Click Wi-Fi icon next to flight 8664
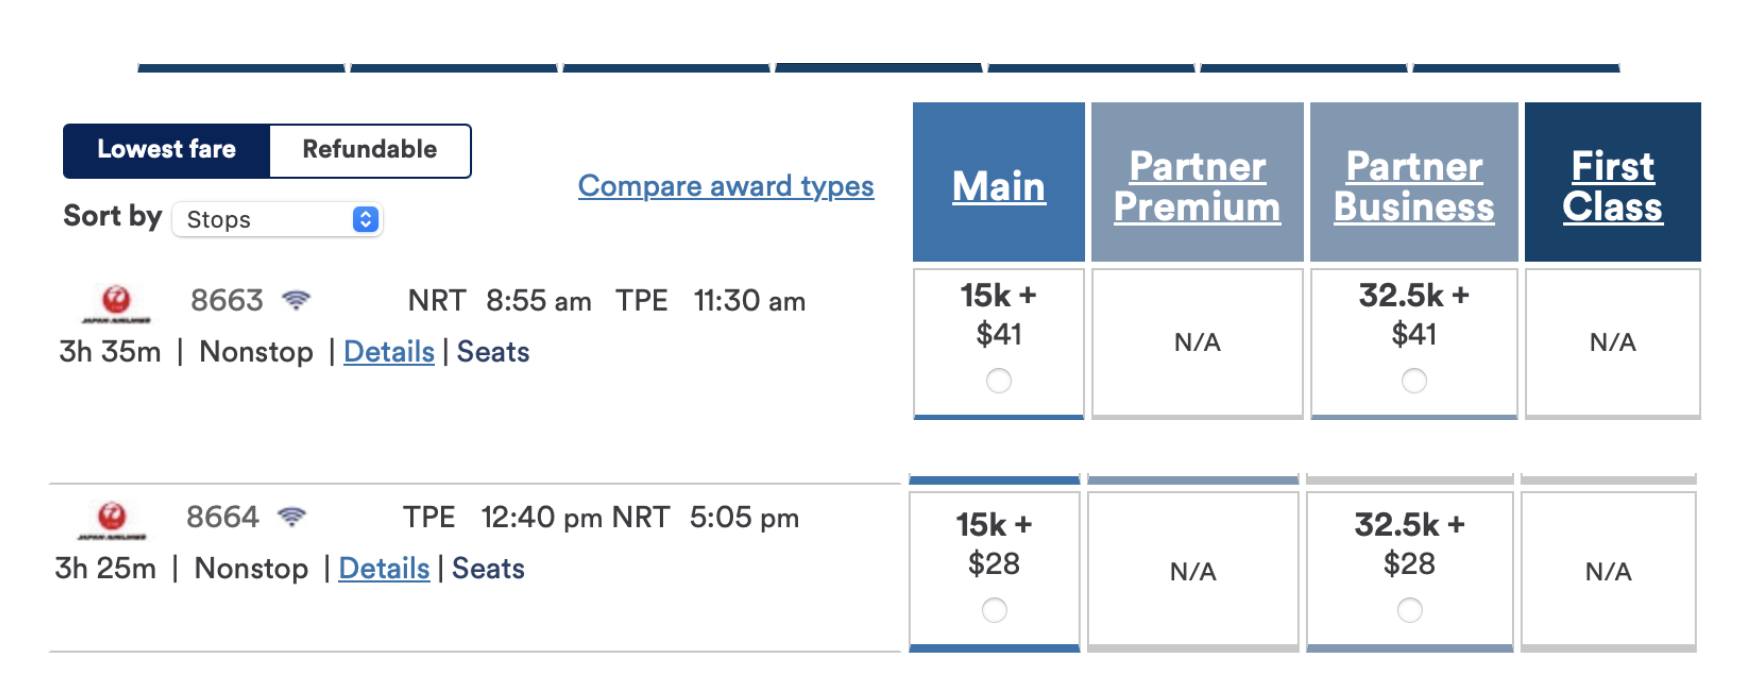The width and height of the screenshot is (1750, 700). [x=292, y=517]
